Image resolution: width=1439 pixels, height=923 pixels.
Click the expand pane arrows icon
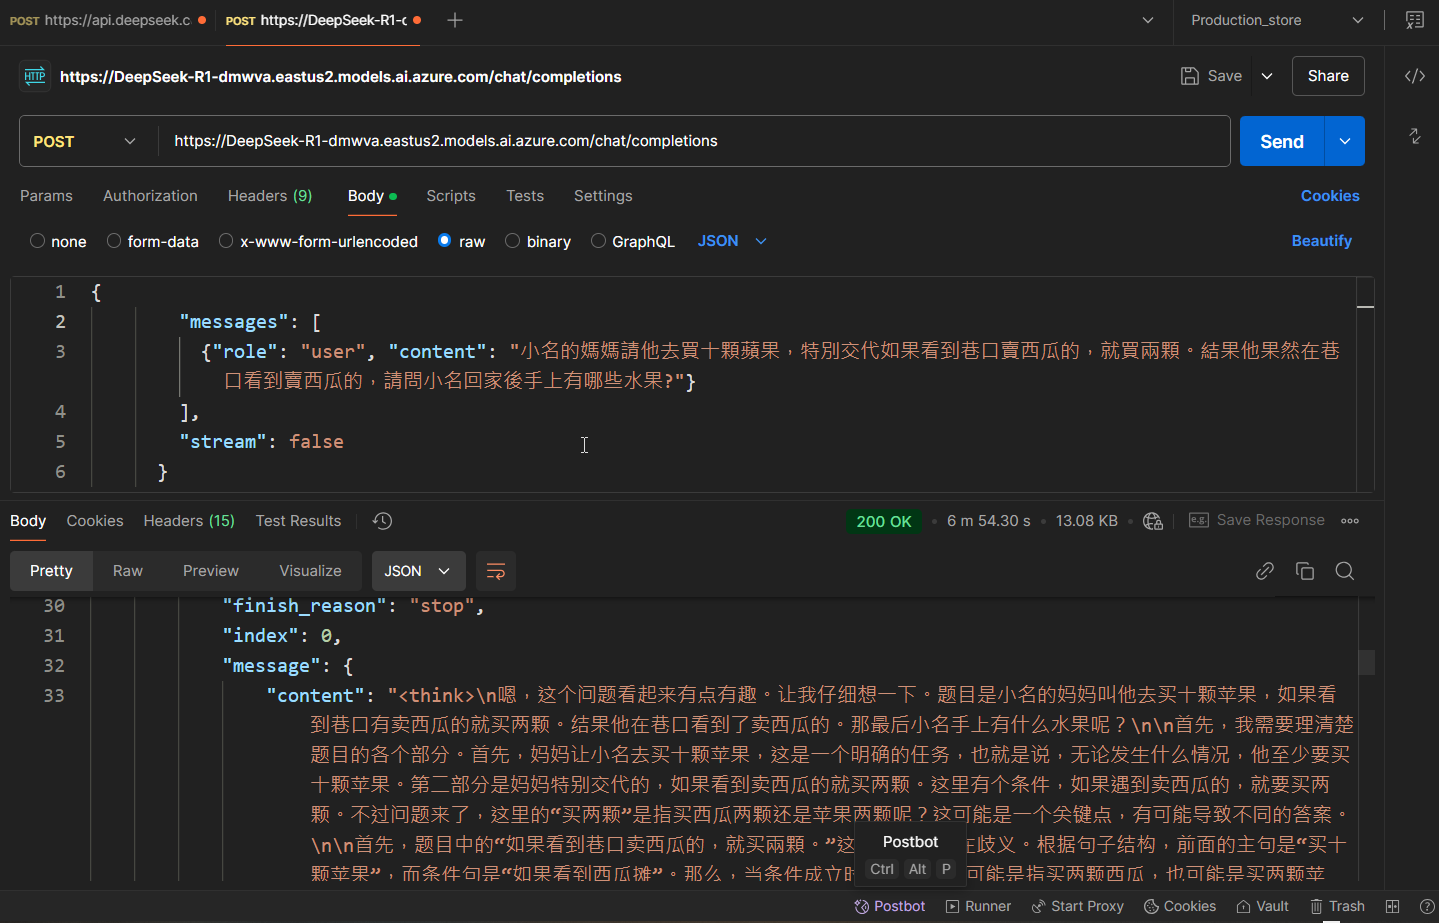[1414, 136]
